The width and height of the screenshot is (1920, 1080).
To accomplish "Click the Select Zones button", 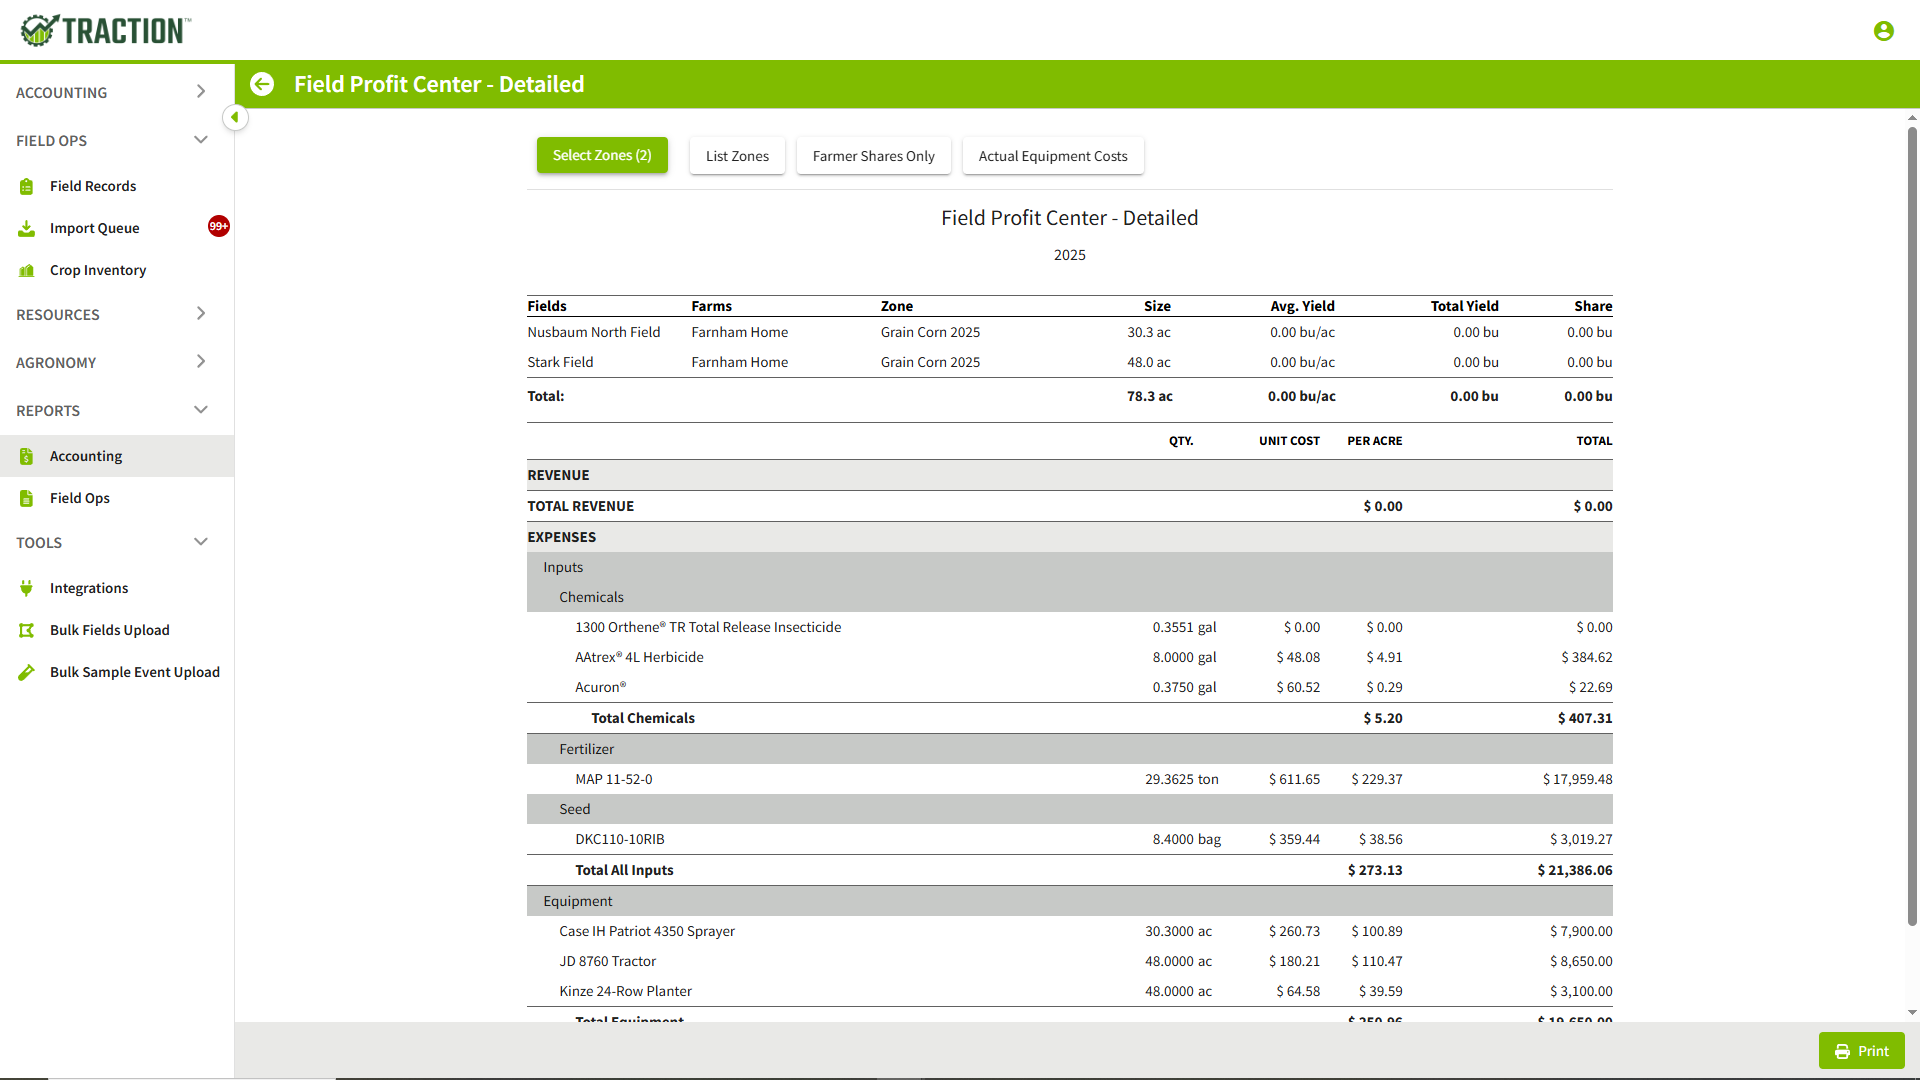I will (x=601, y=156).
